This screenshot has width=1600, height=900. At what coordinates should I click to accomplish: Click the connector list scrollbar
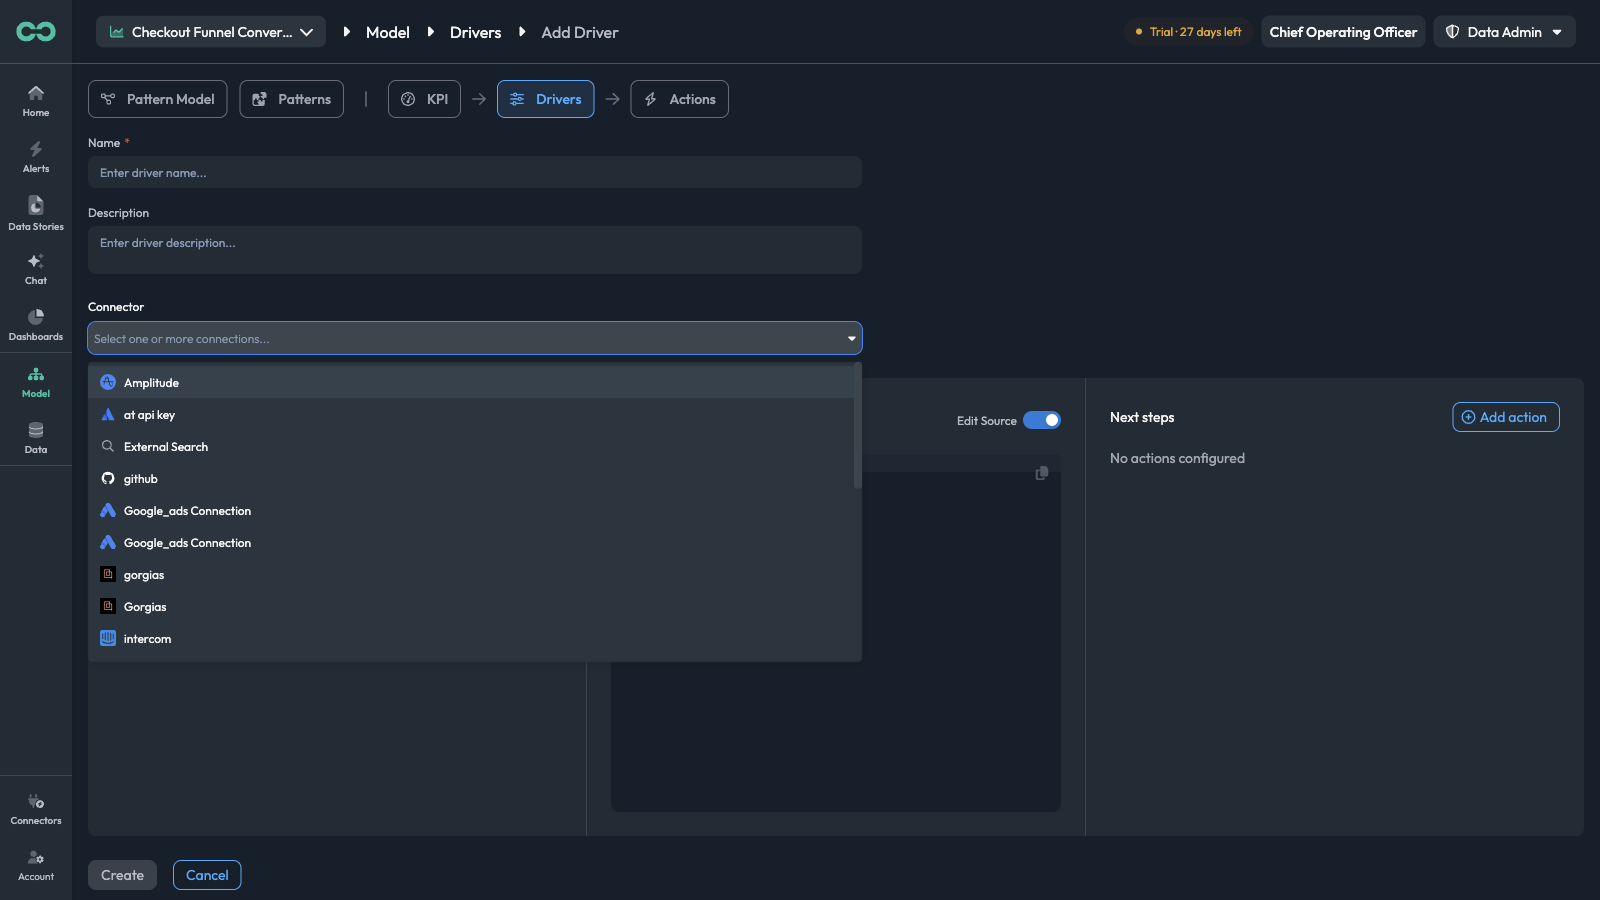point(857,426)
